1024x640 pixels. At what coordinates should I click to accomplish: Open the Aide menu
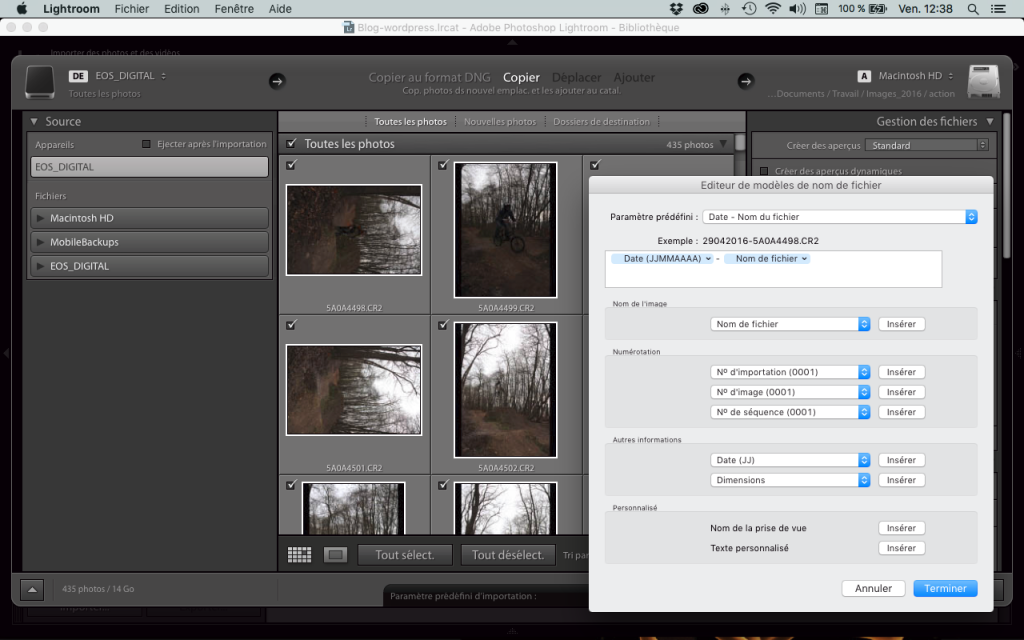point(280,8)
